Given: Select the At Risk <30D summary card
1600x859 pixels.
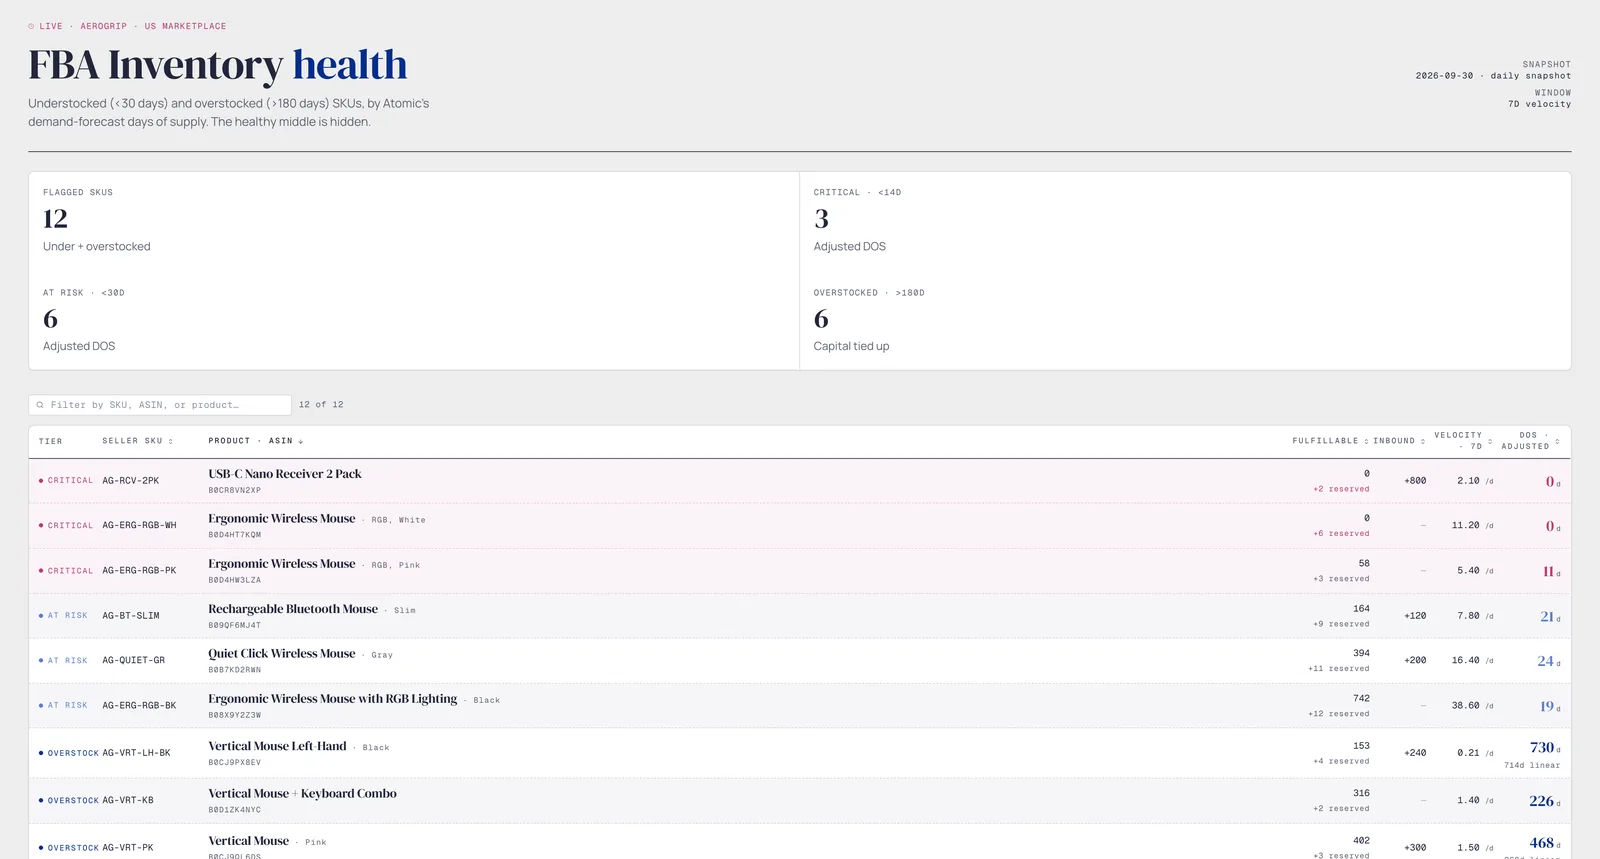Looking at the screenshot, I should pyautogui.click(x=414, y=320).
